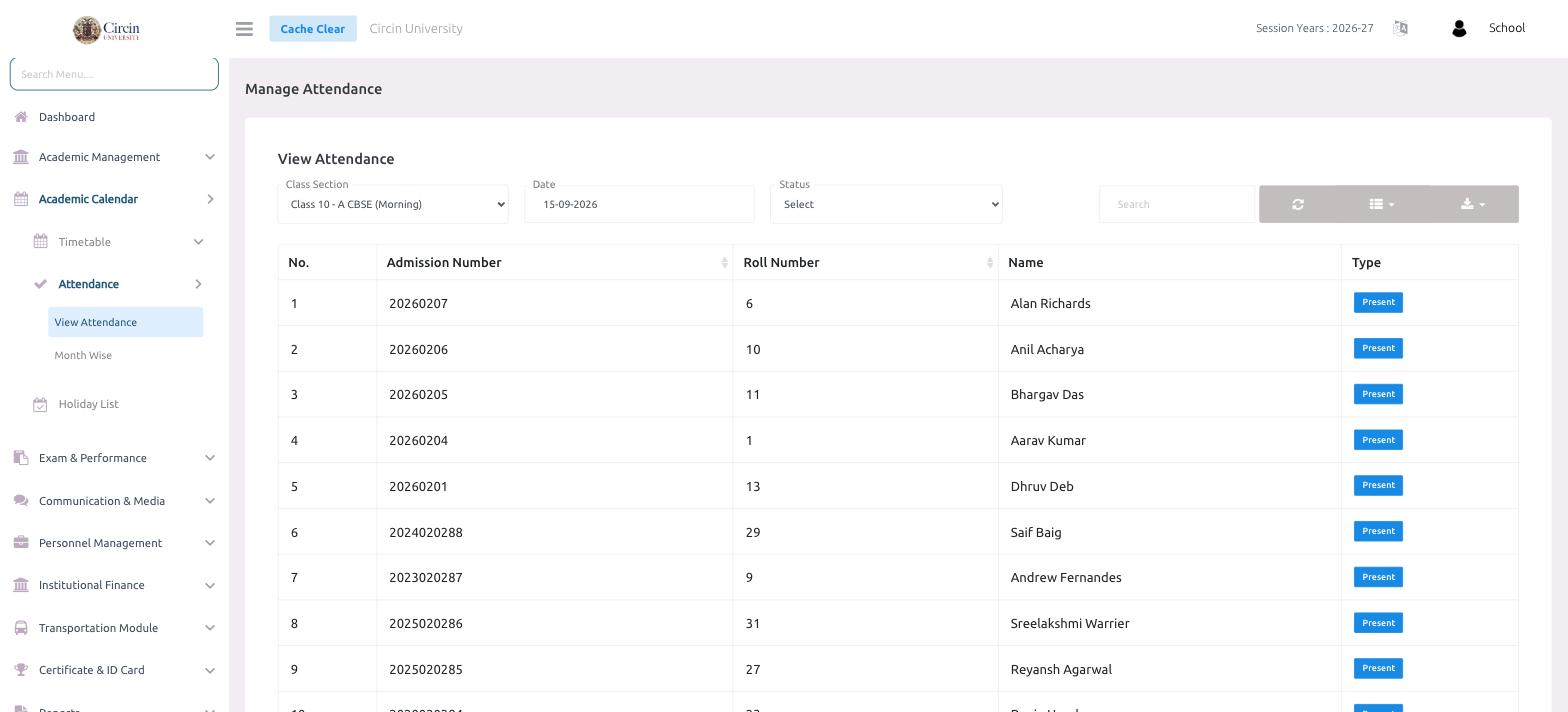Expand the Timetable submenu chevron
This screenshot has width=1568, height=712.
pyautogui.click(x=198, y=242)
